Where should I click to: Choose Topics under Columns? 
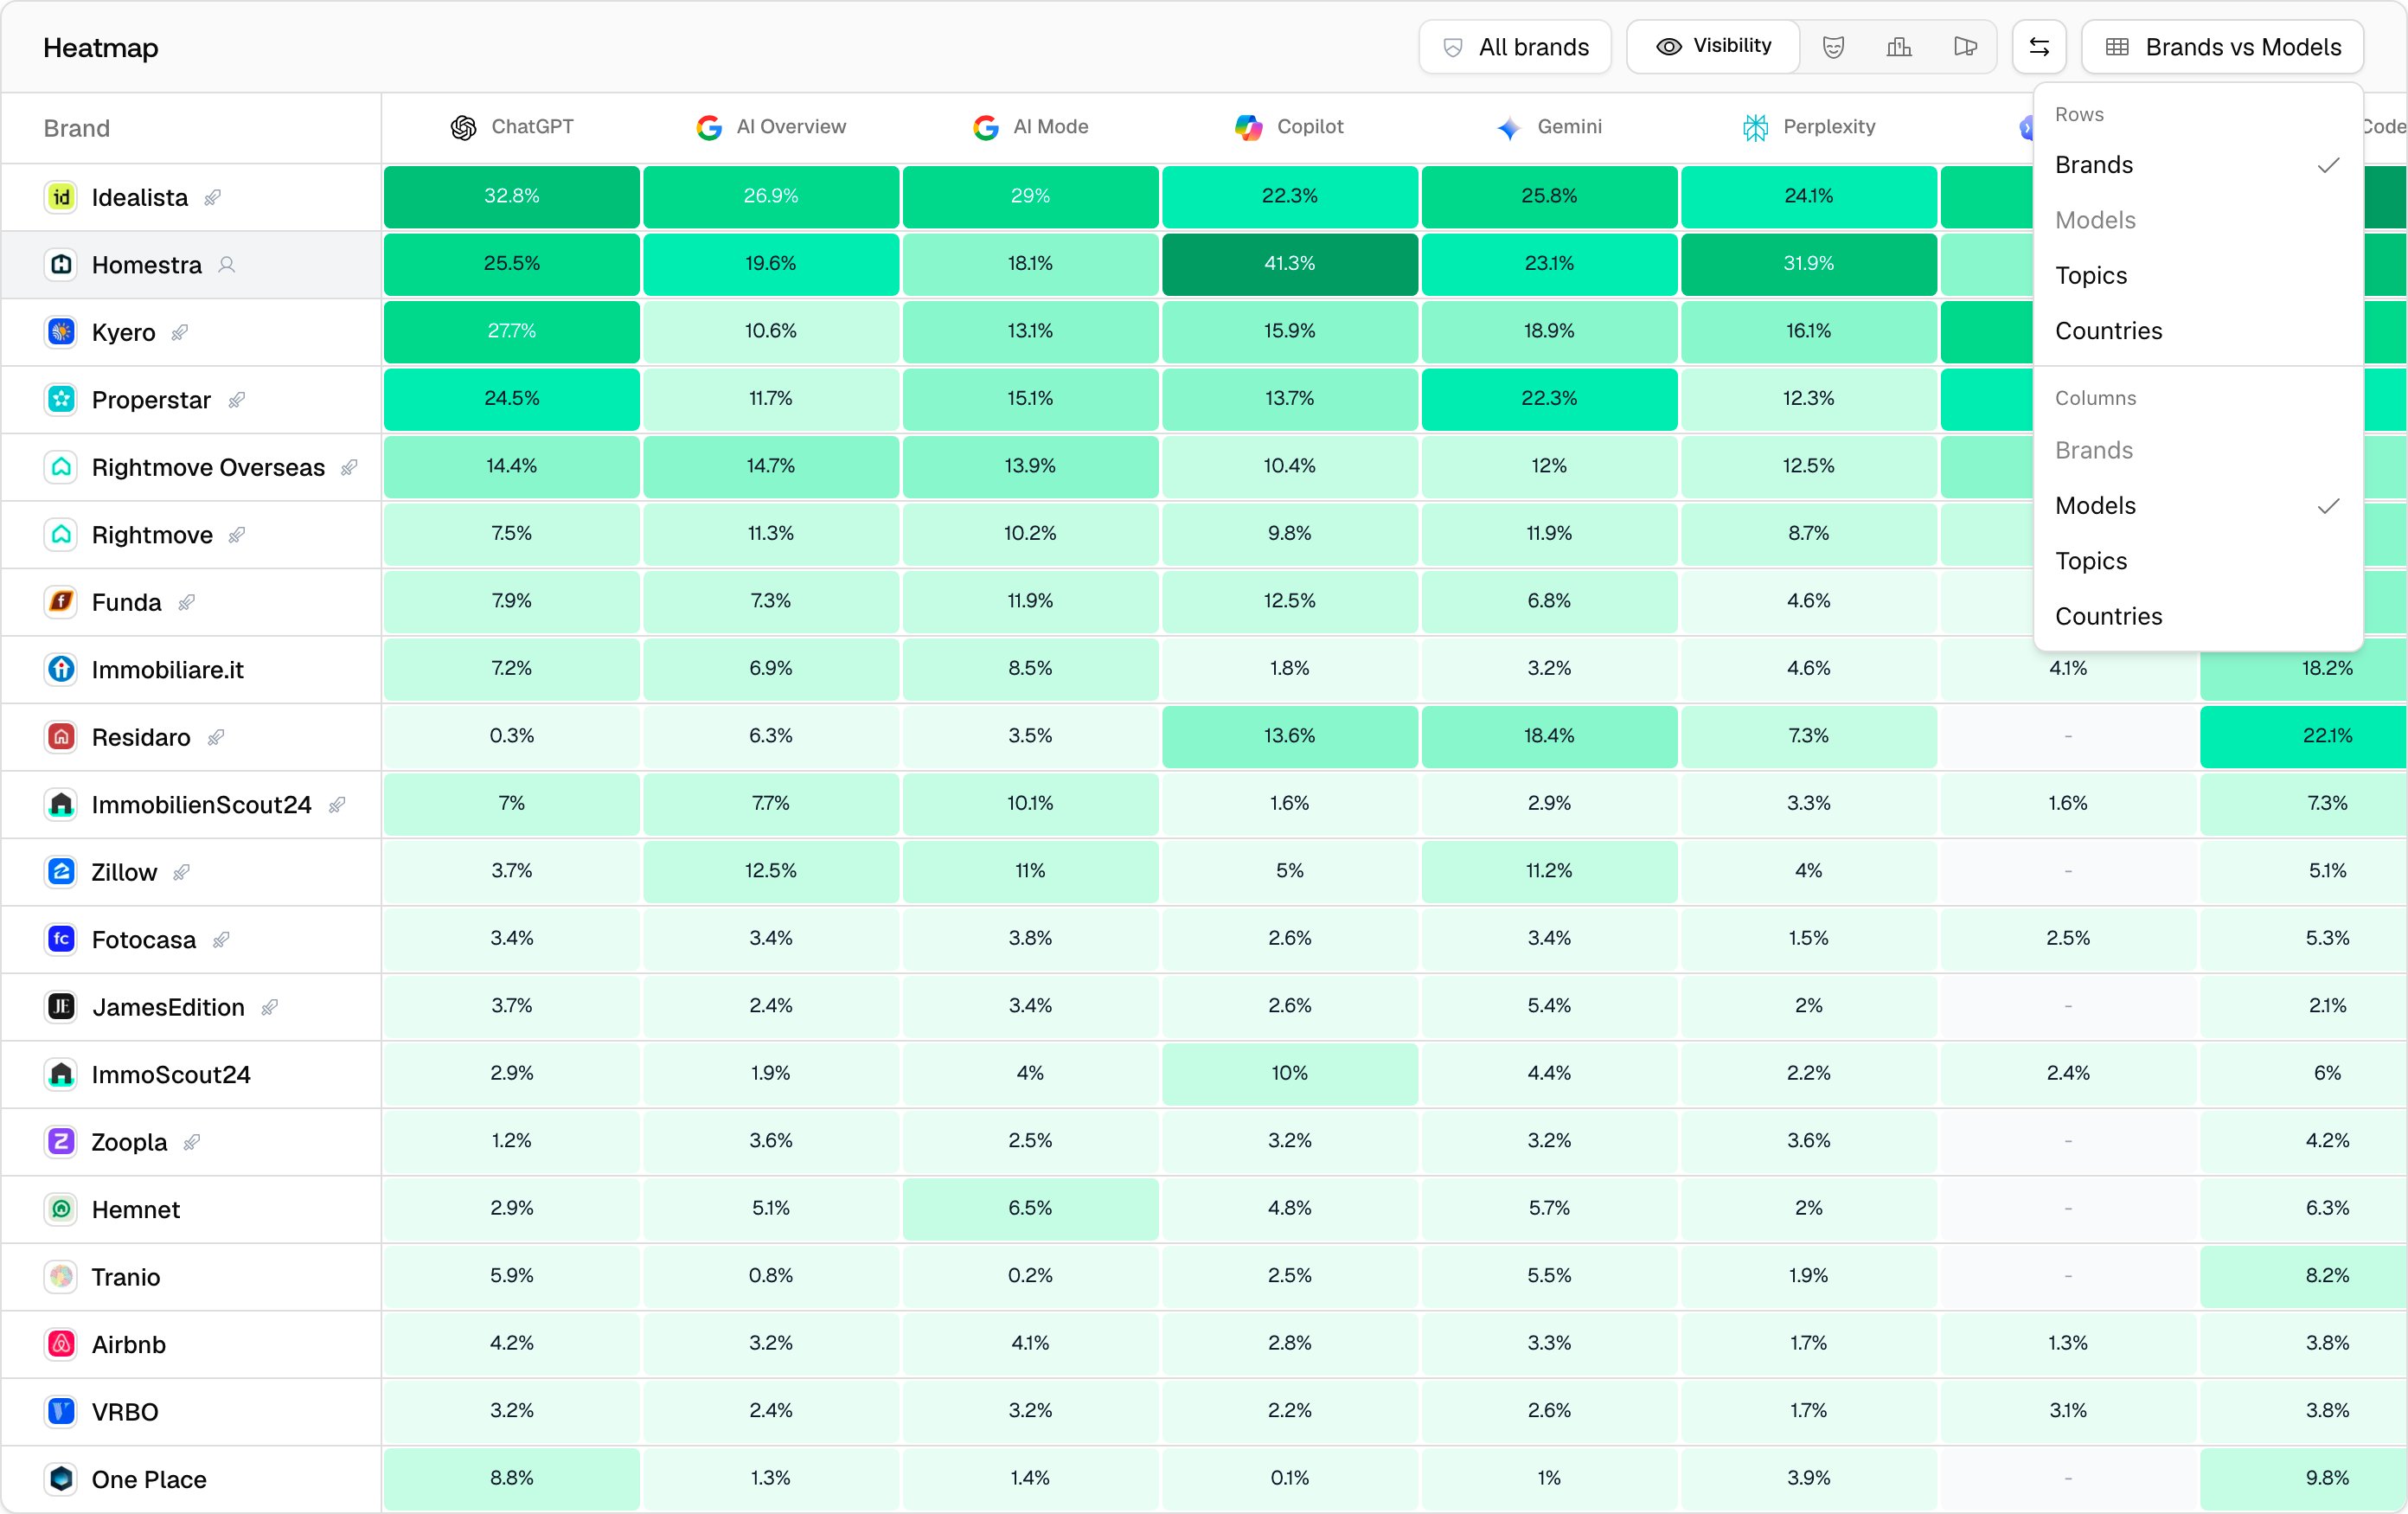point(2198,561)
